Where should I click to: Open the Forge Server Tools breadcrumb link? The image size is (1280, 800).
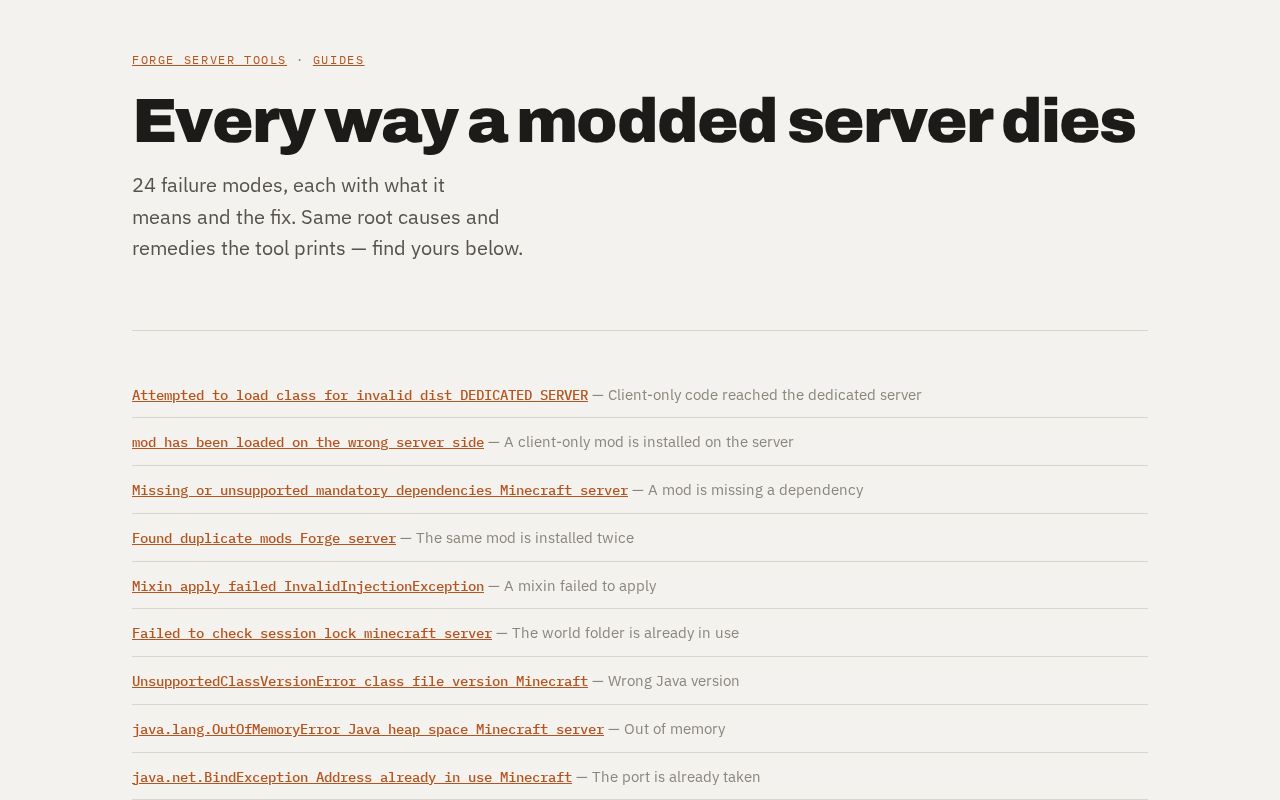[209, 60]
